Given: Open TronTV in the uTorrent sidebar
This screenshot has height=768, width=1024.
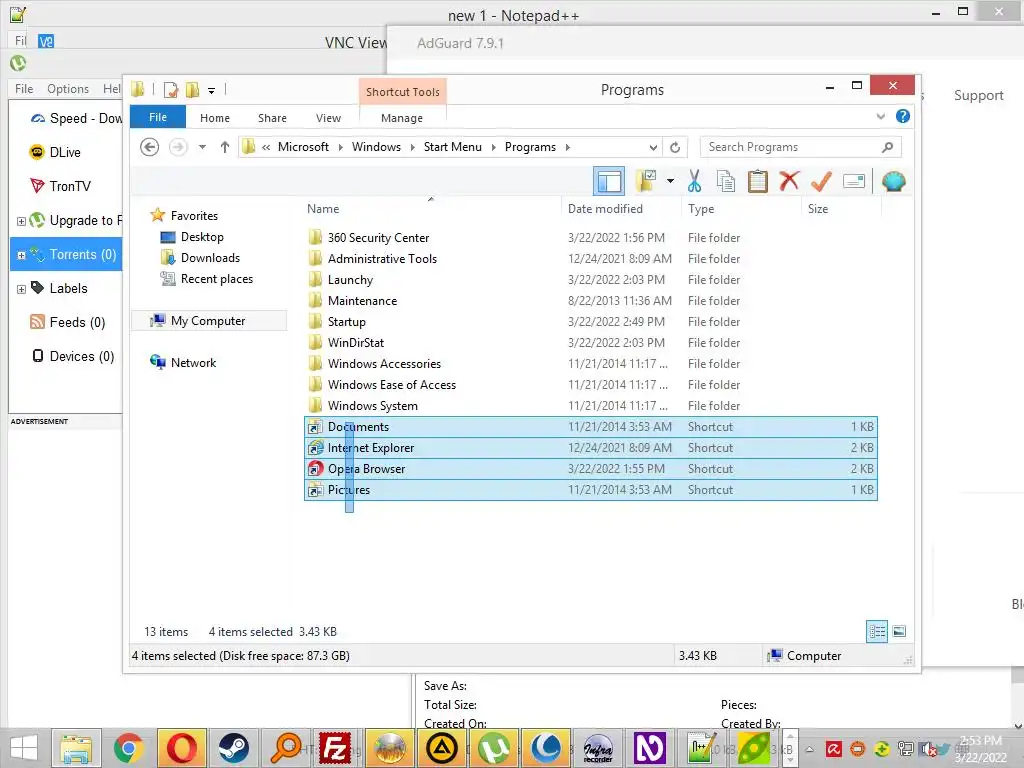Looking at the screenshot, I should click(x=61, y=186).
